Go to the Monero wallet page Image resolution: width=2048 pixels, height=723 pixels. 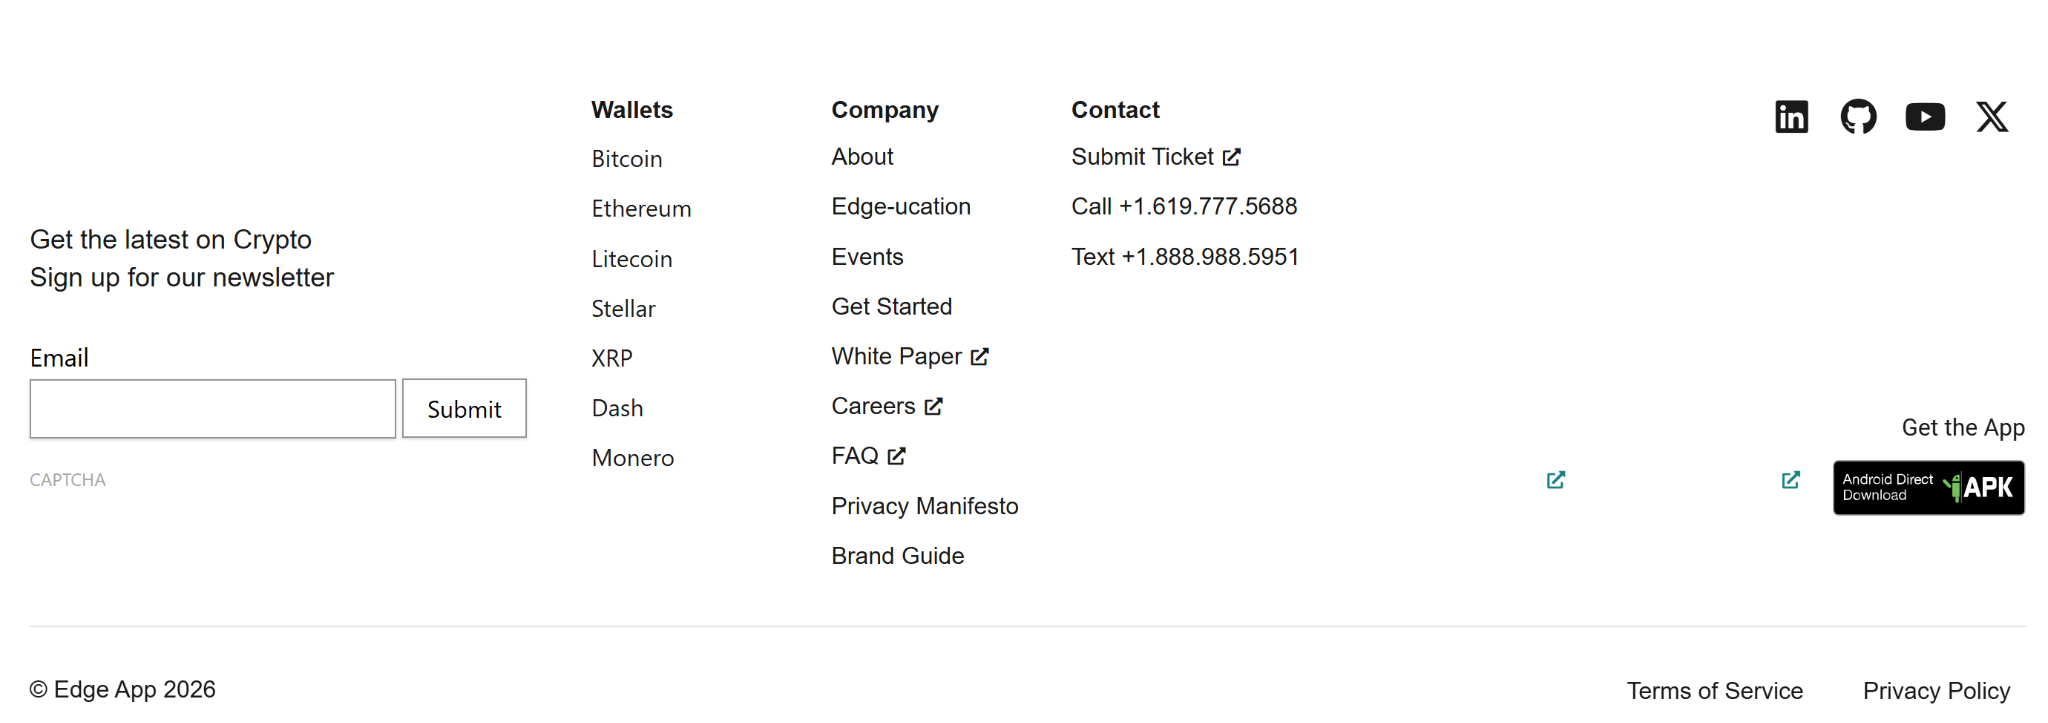(x=633, y=458)
